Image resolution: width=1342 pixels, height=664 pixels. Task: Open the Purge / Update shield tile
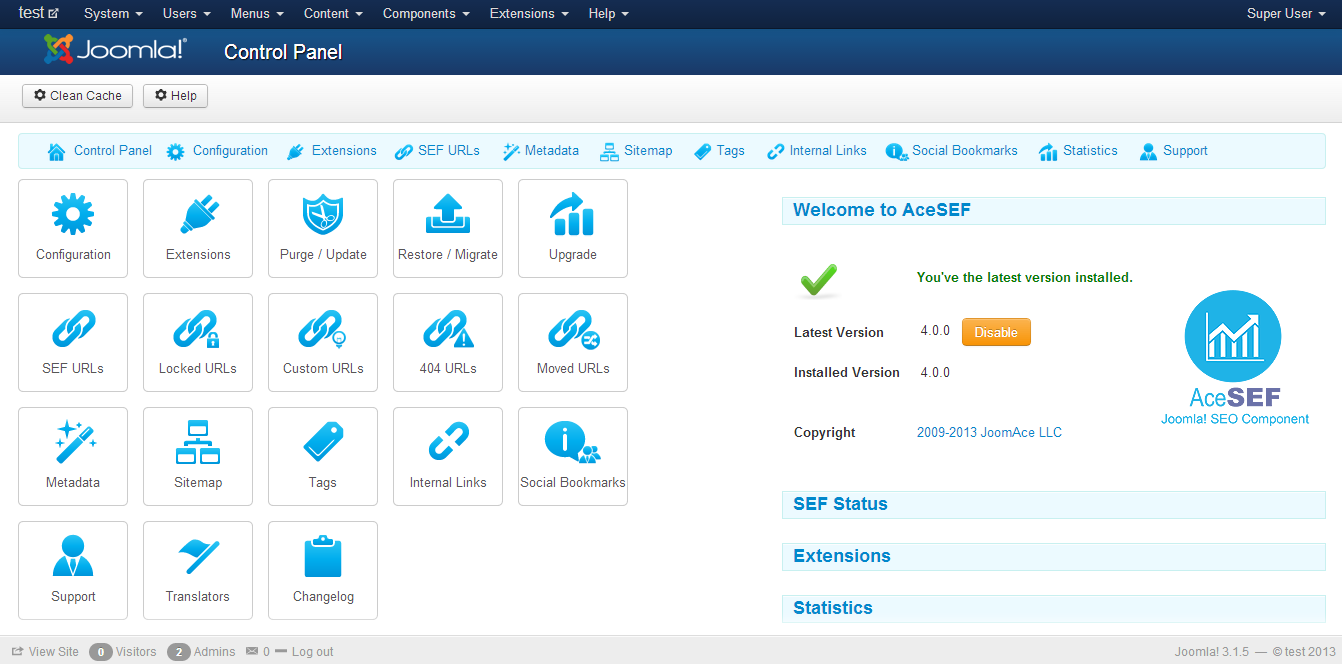(x=323, y=228)
